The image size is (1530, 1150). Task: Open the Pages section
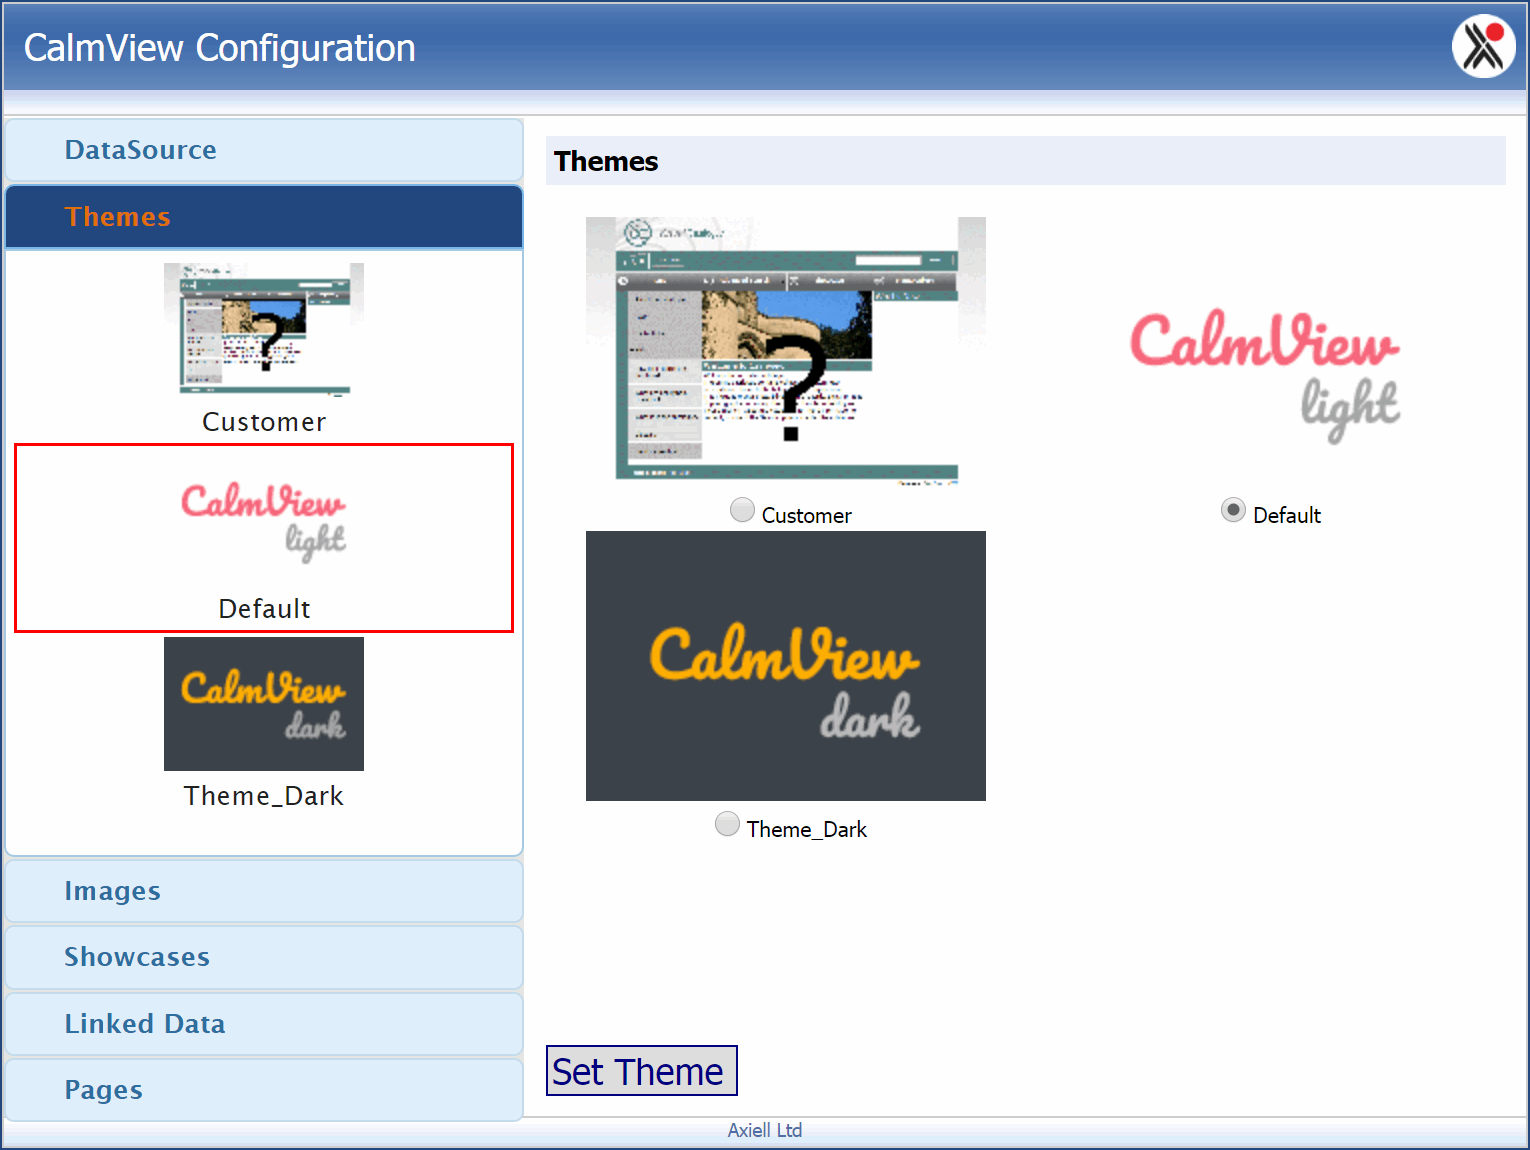(x=264, y=1090)
